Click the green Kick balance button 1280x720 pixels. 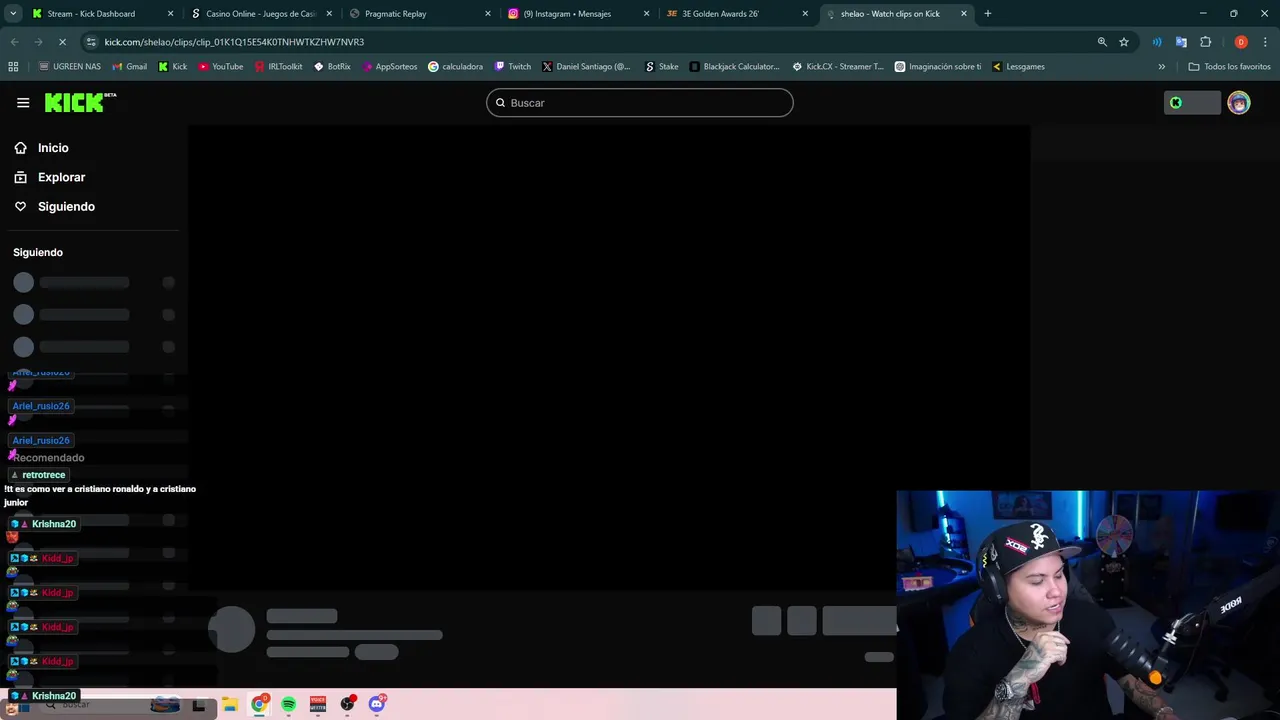pyautogui.click(x=1192, y=102)
